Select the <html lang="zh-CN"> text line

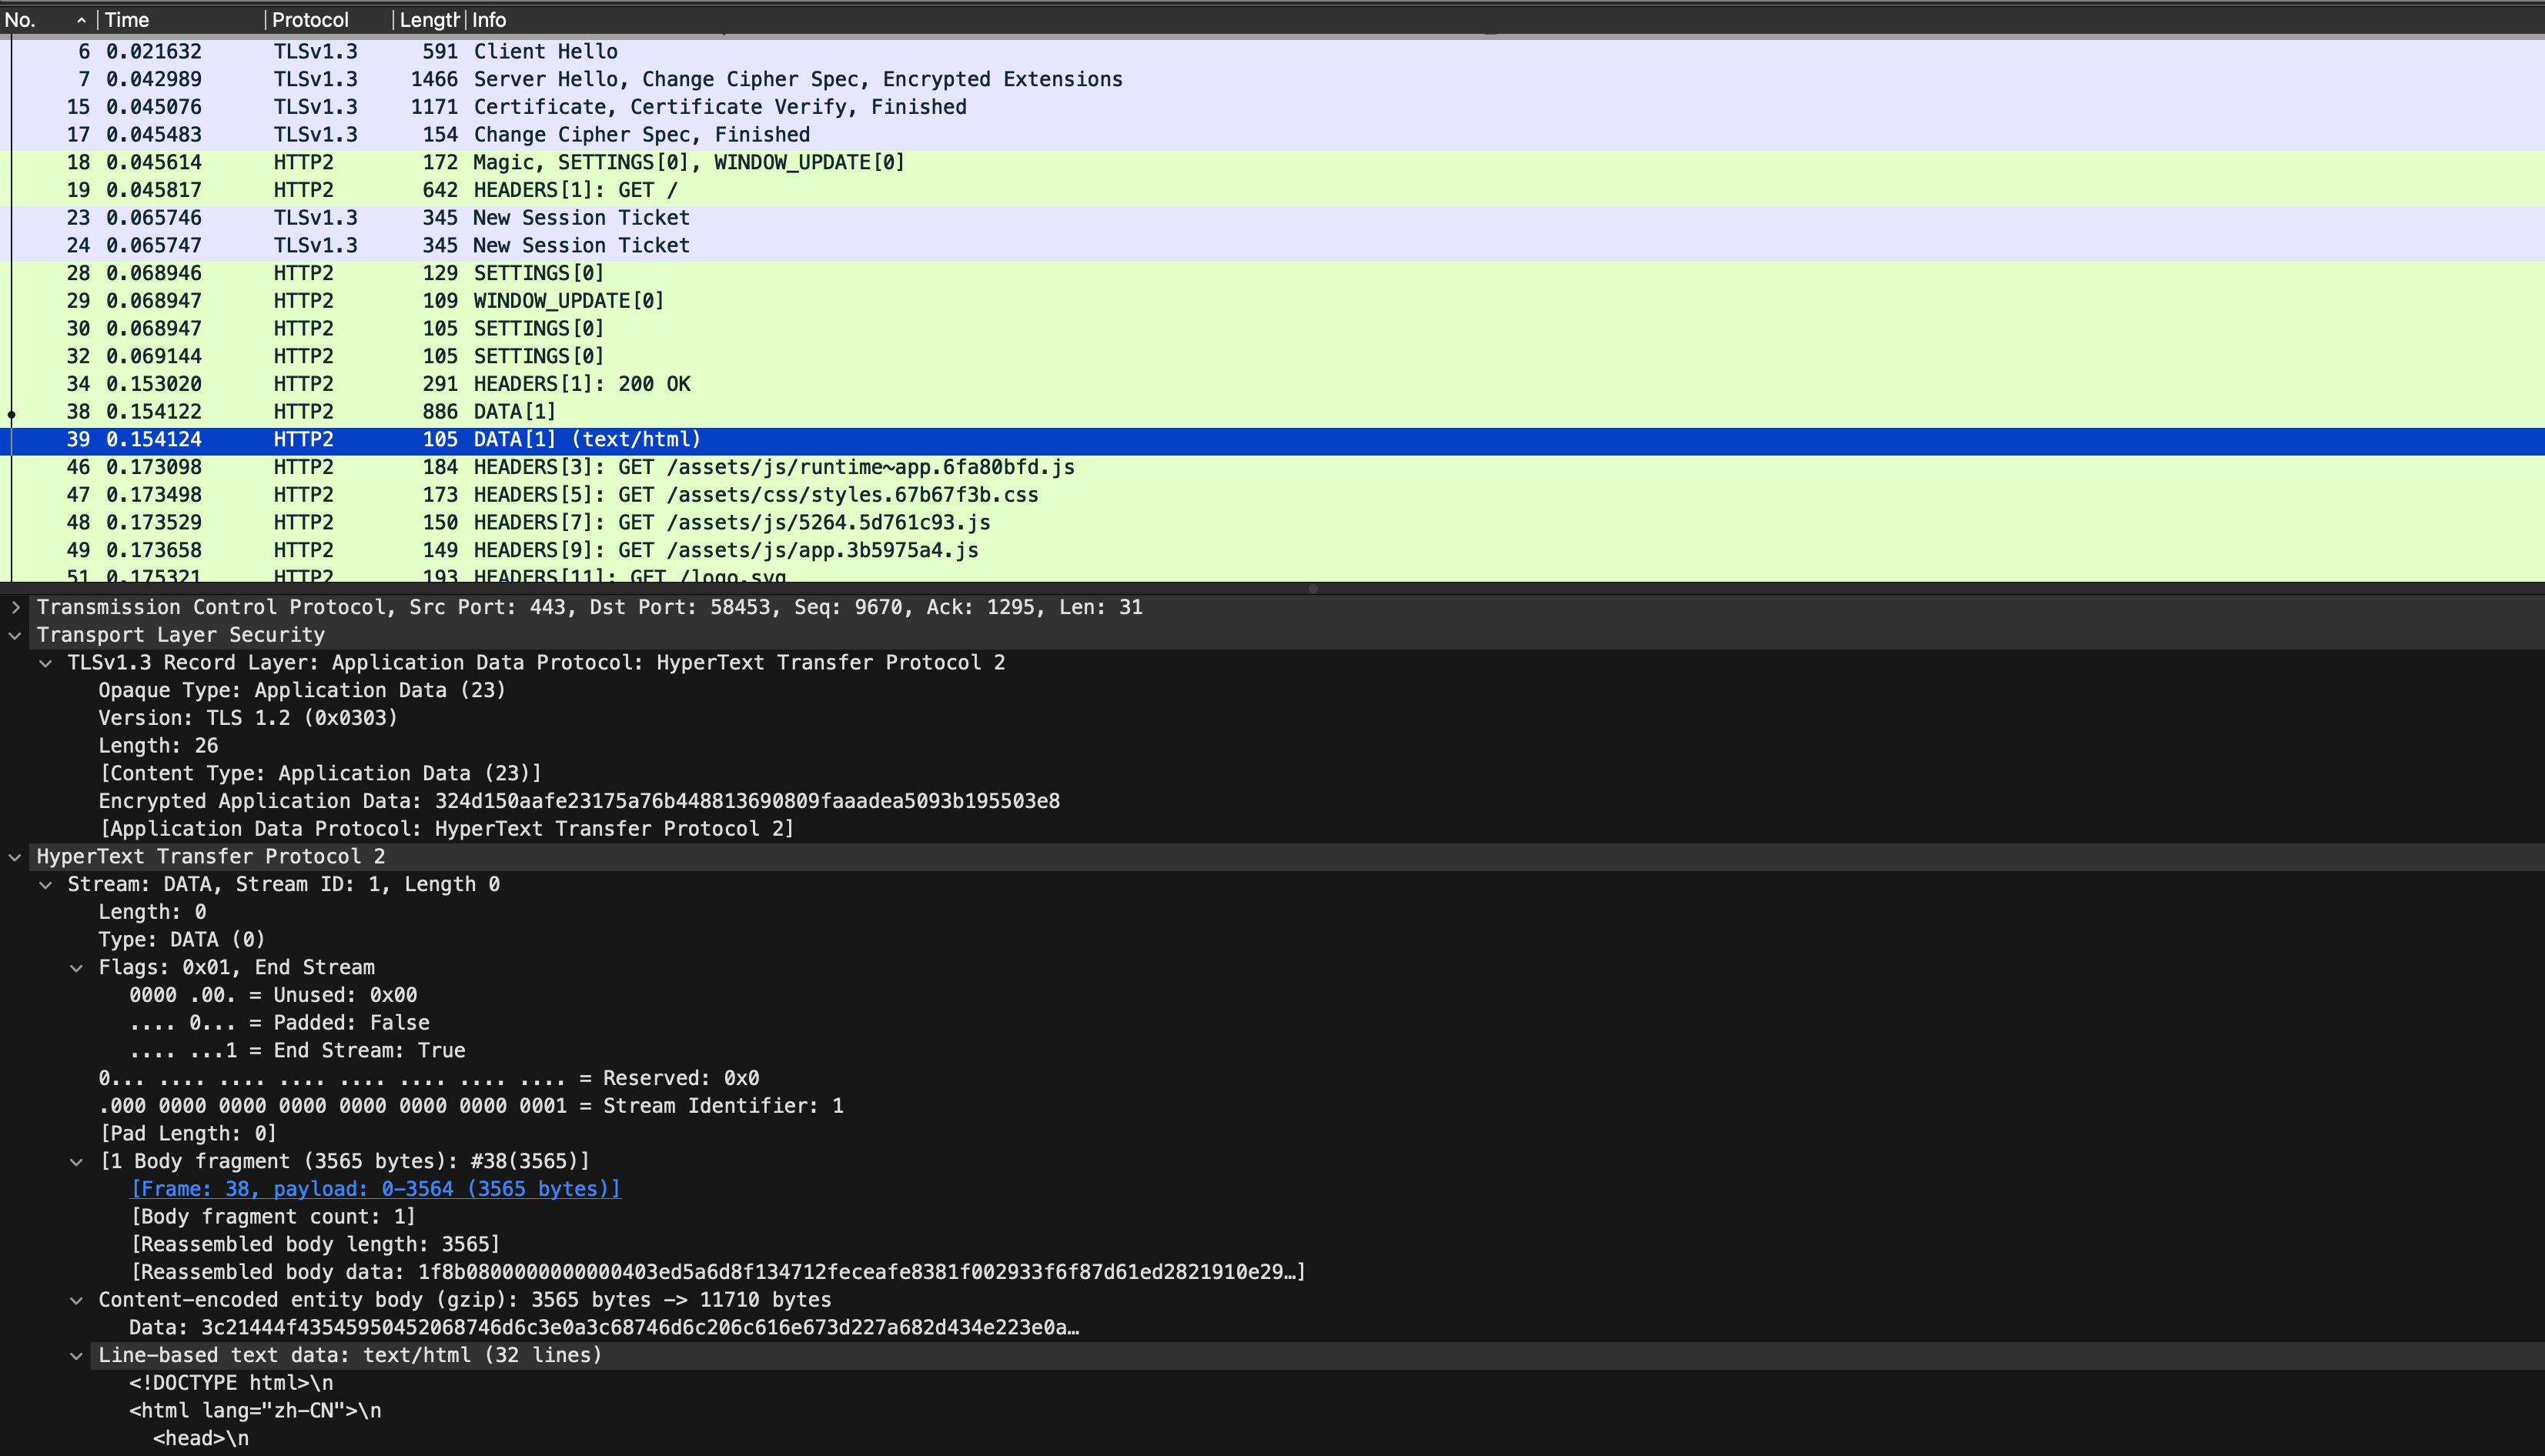(255, 1411)
